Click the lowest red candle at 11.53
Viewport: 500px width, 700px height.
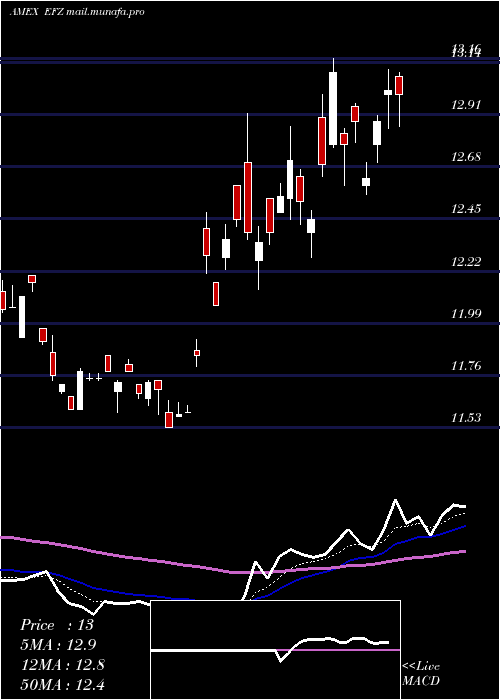(x=169, y=420)
